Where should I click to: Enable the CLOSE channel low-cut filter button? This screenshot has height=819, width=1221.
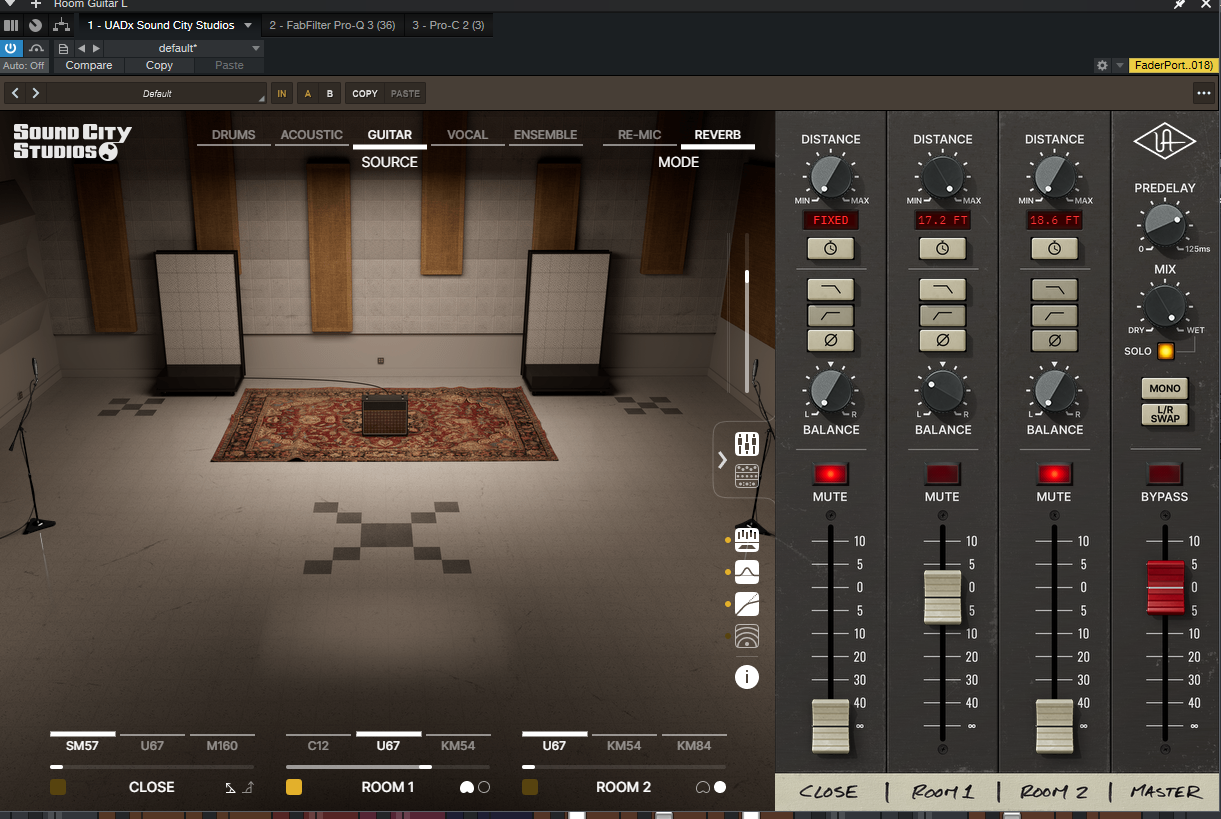tap(831, 315)
